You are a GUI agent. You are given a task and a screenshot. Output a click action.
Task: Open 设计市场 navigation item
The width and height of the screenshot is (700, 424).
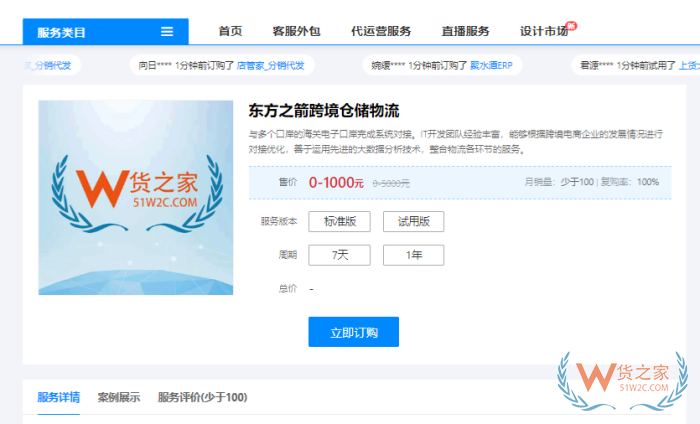(x=544, y=31)
